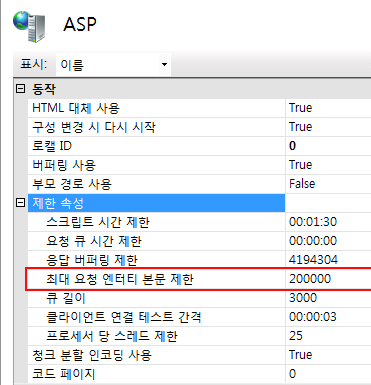Click the bold 0 value of 로캘 ID
The height and width of the screenshot is (385, 371).
point(292,146)
